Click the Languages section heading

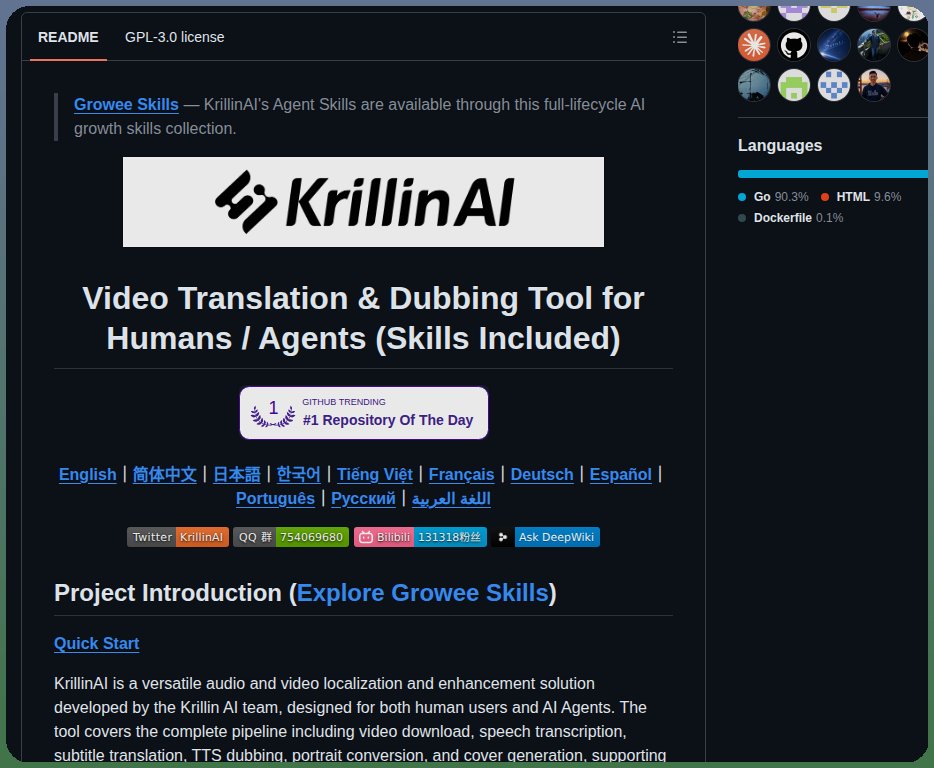point(780,145)
